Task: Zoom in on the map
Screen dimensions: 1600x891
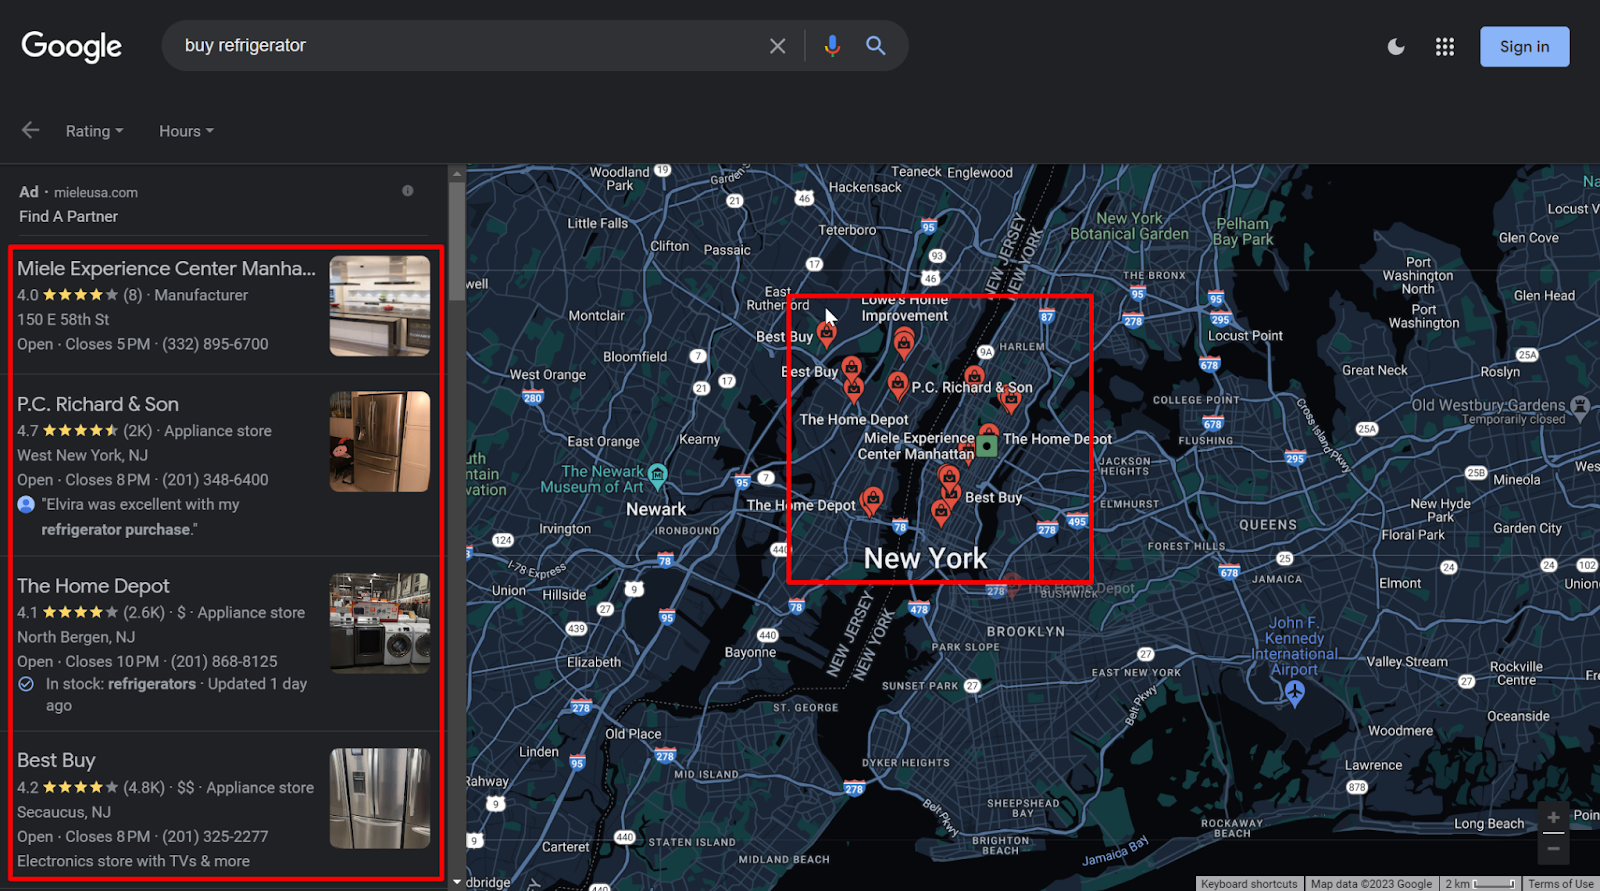Action: tap(1553, 817)
